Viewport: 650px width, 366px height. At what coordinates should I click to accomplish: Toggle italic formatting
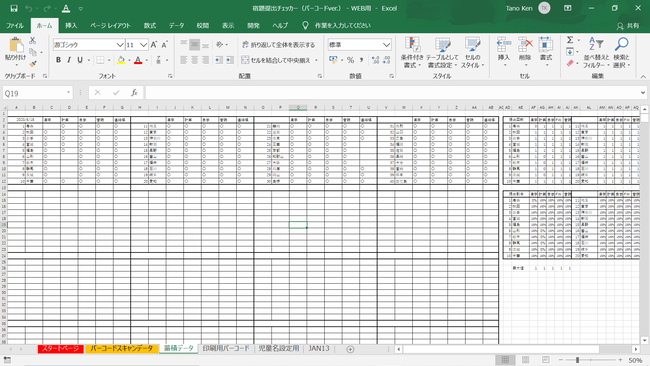[69, 60]
